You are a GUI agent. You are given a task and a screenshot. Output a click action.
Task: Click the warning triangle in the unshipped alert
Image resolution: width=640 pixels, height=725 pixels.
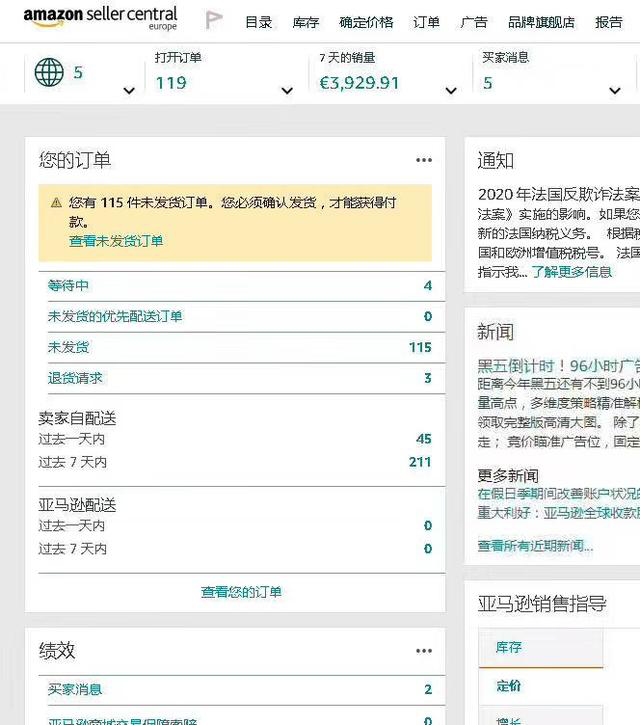tap(56, 203)
